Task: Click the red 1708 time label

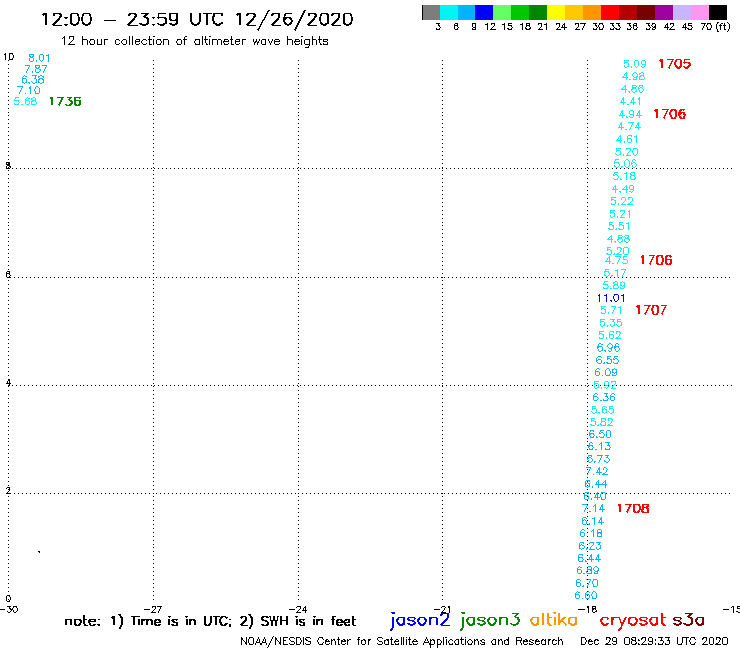Action: (x=633, y=508)
